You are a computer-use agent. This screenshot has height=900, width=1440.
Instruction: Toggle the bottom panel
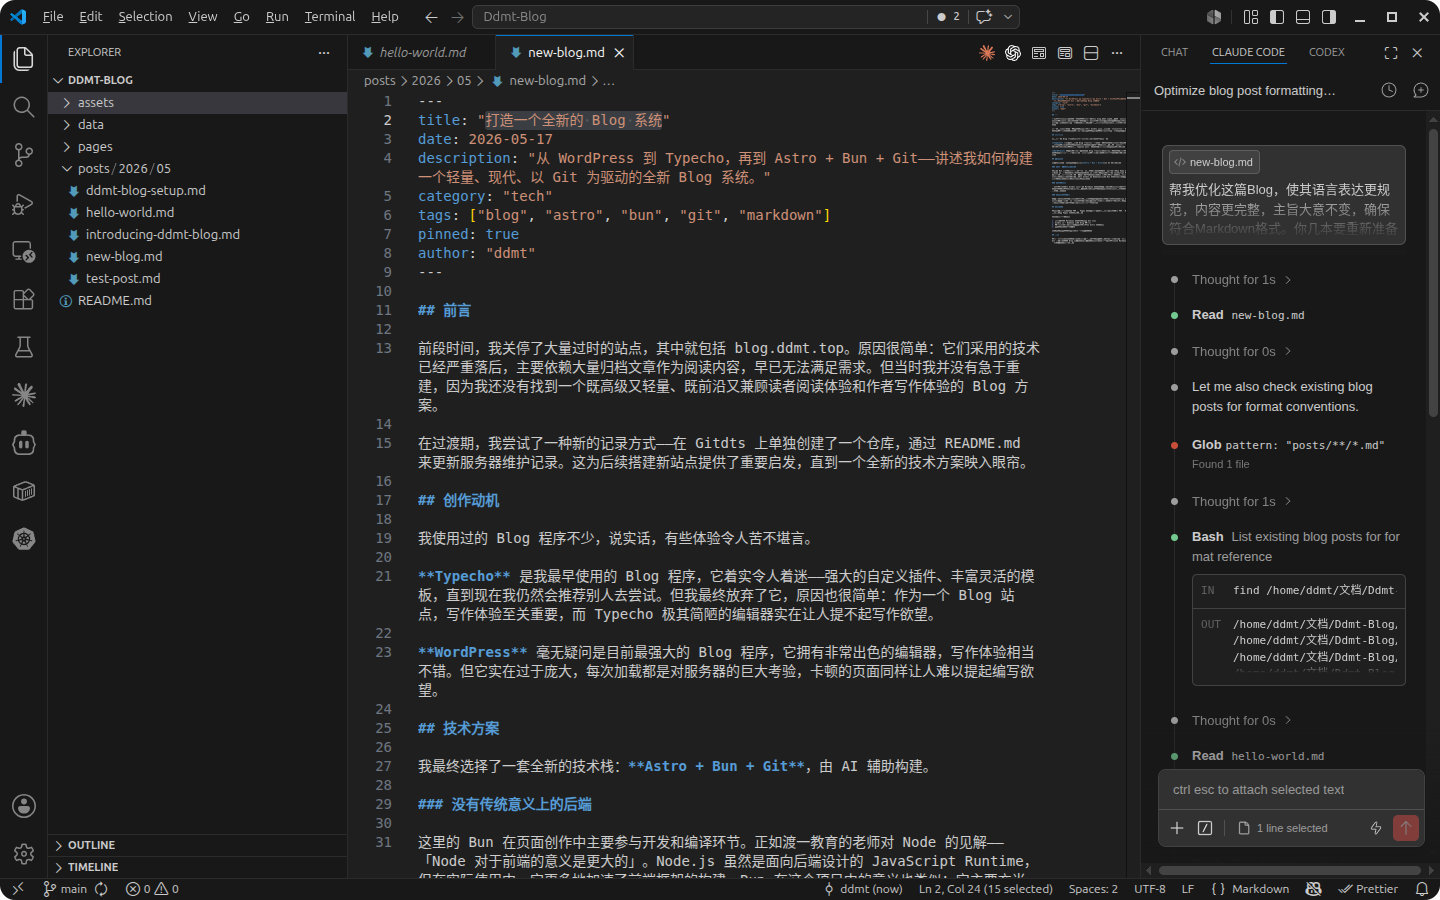(x=1303, y=17)
